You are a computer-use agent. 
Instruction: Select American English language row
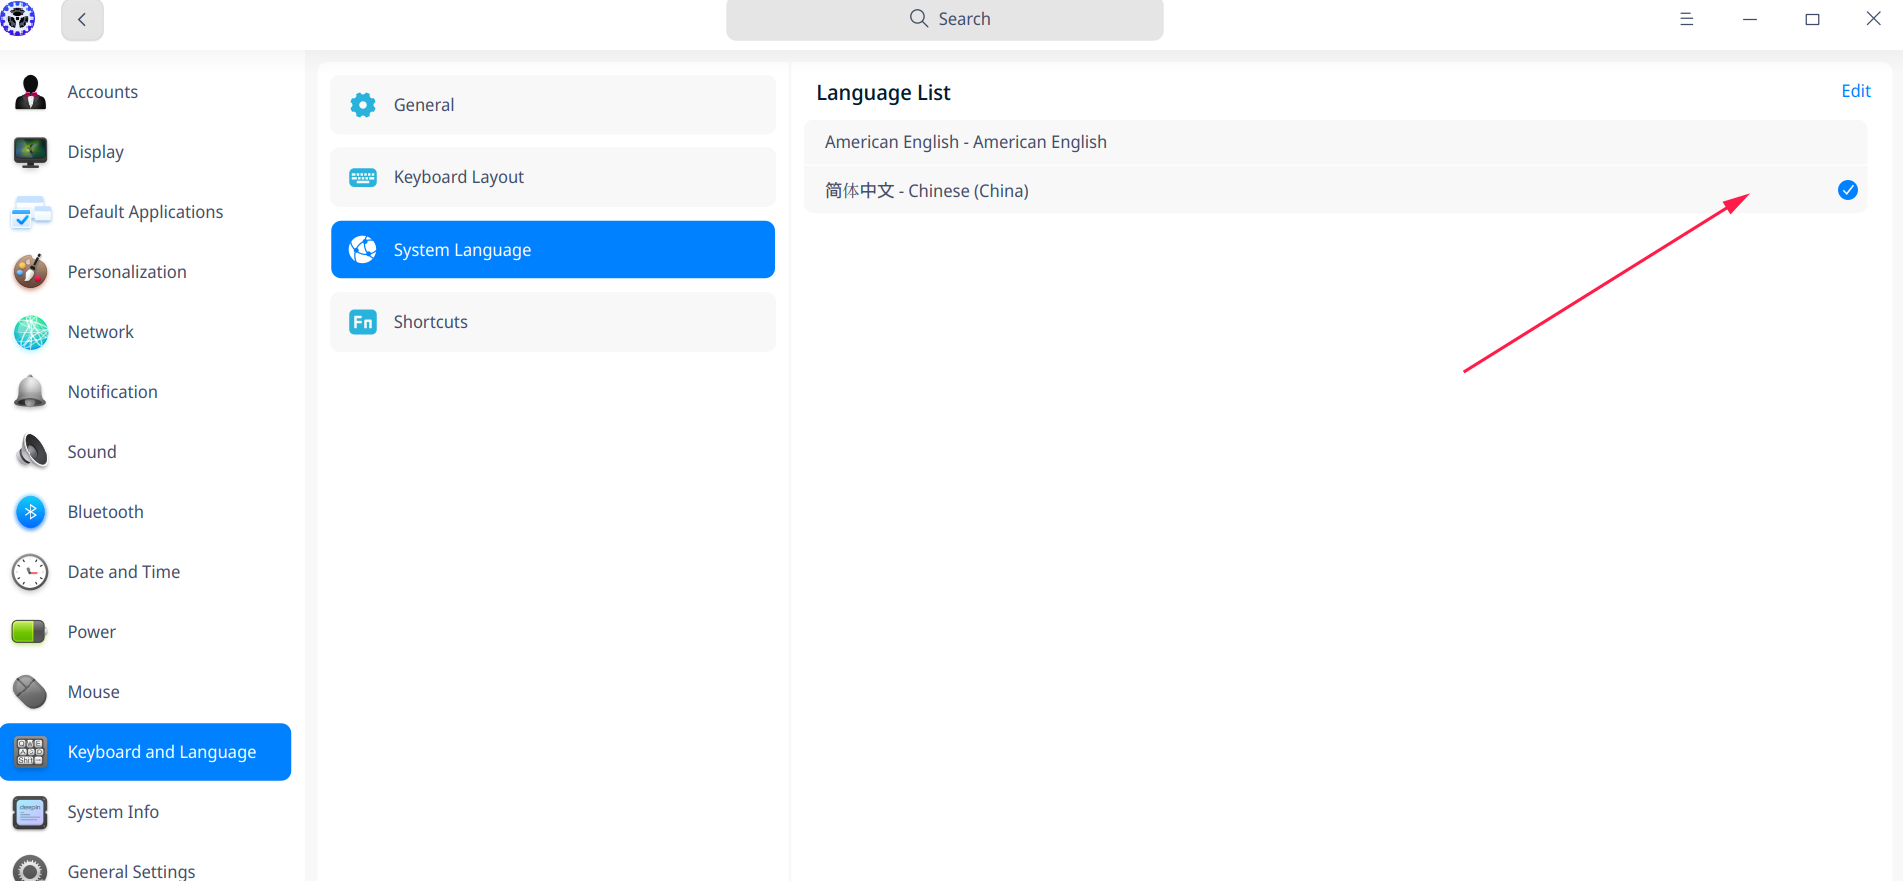1335,142
